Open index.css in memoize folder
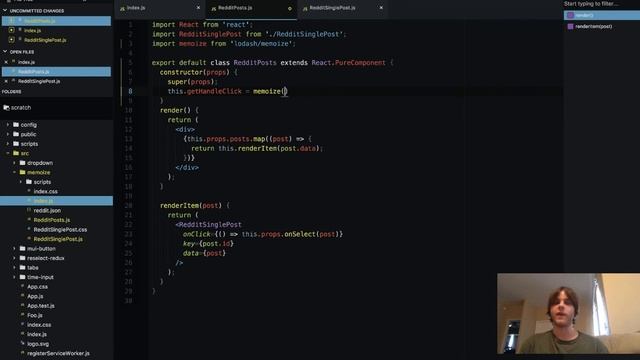This screenshot has width=640, height=360. [46, 191]
